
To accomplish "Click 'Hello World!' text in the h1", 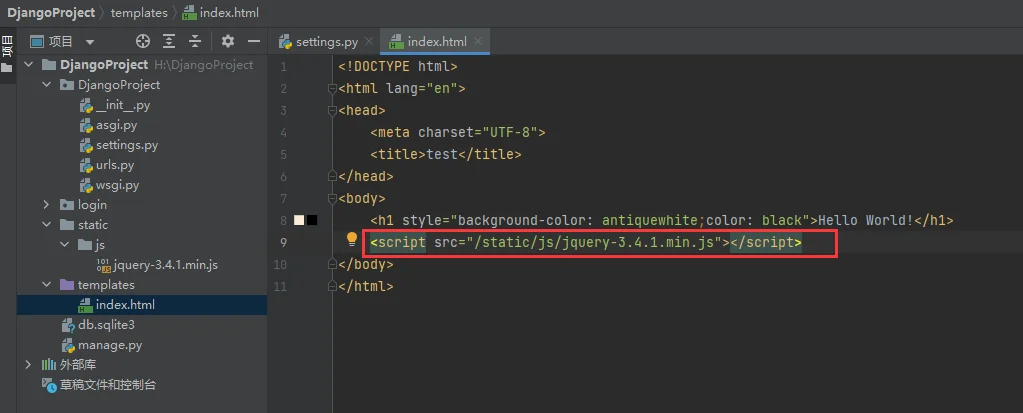I will [866, 221].
